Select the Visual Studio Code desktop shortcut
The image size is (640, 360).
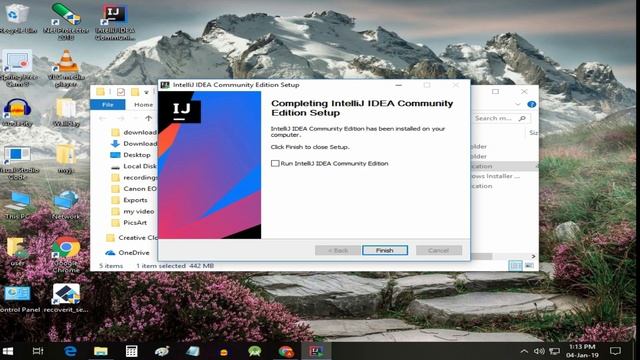[17, 162]
